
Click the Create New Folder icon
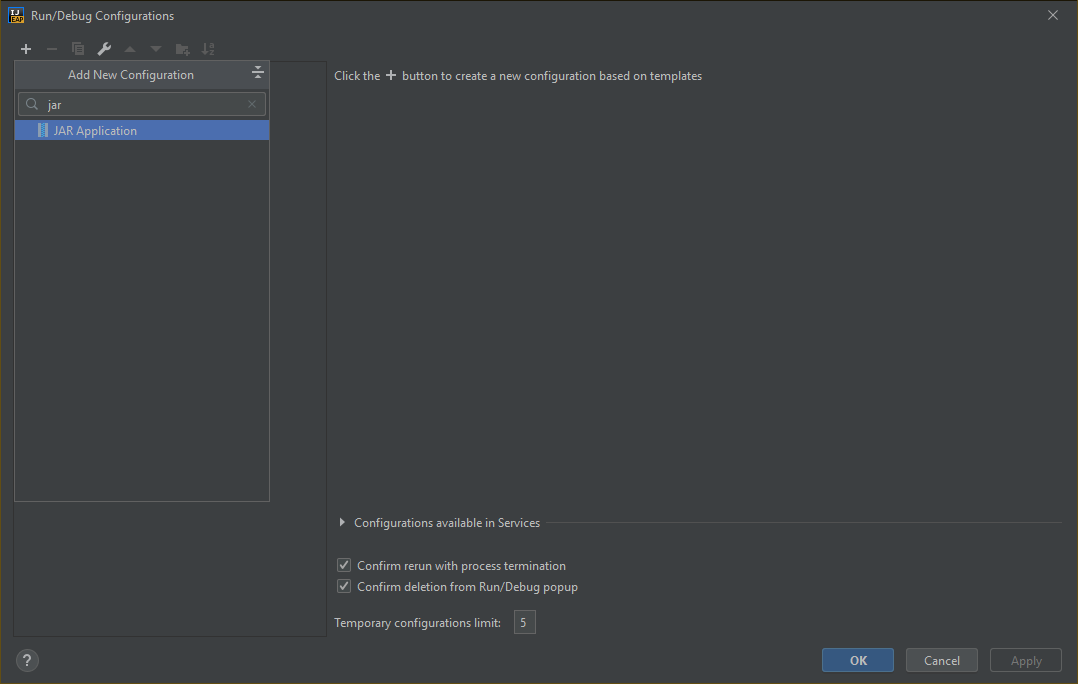coord(182,49)
